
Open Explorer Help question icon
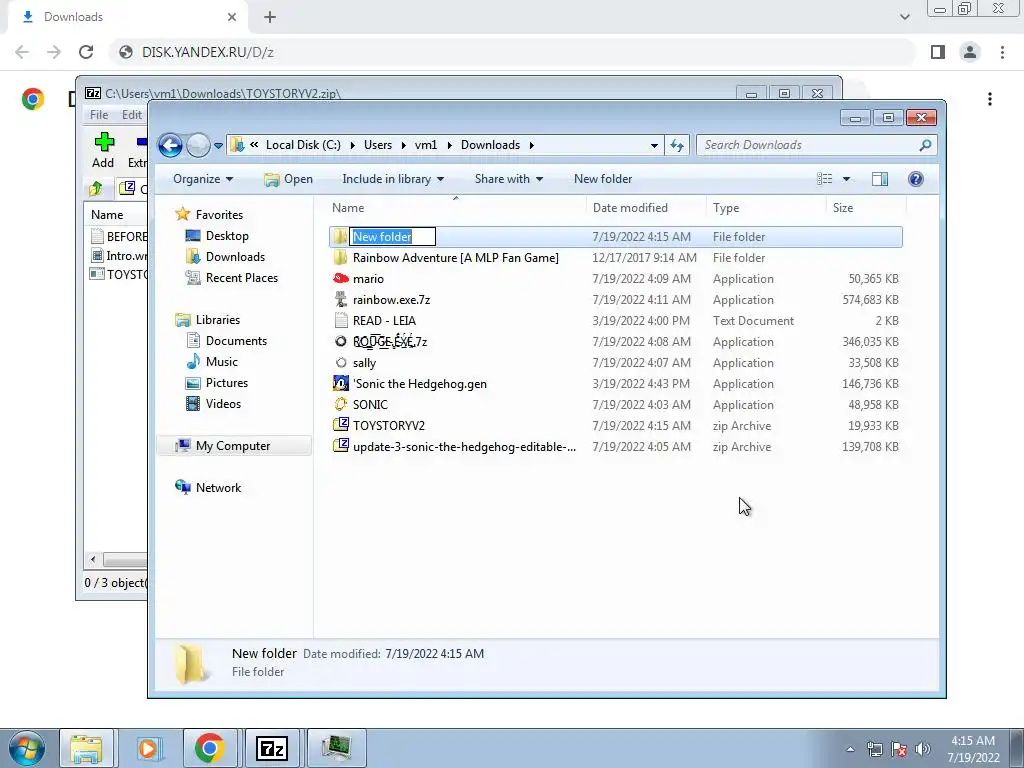click(x=916, y=179)
